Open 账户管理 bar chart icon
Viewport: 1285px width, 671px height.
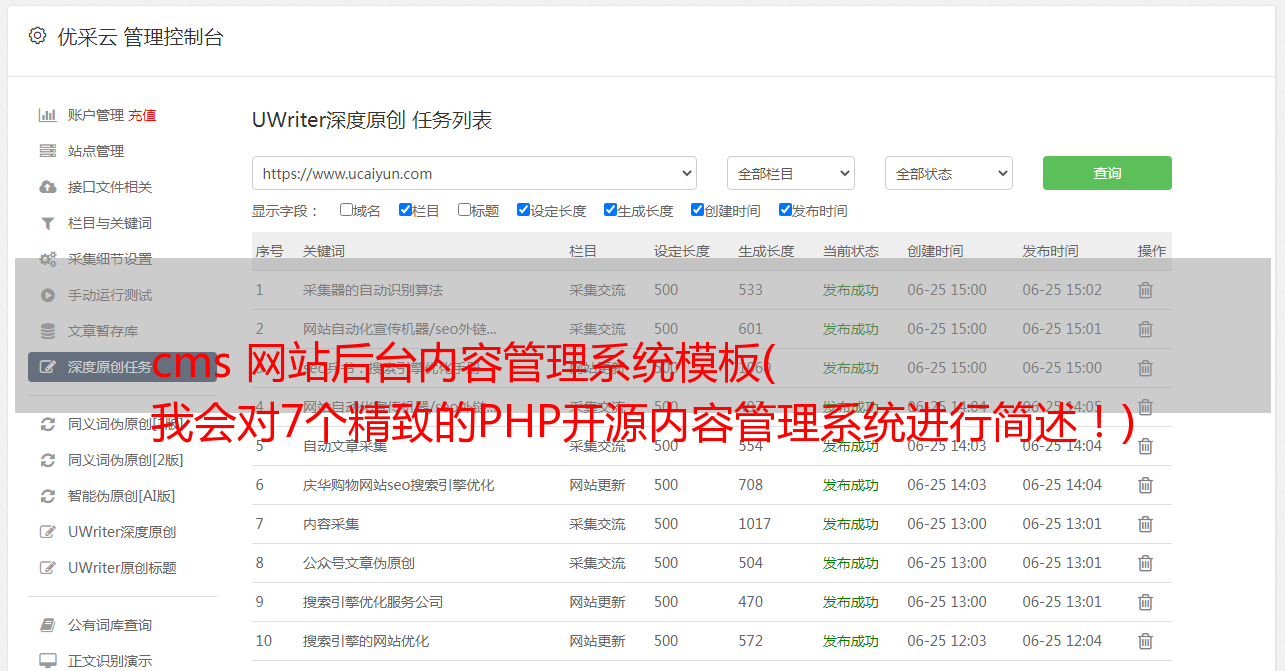point(47,115)
